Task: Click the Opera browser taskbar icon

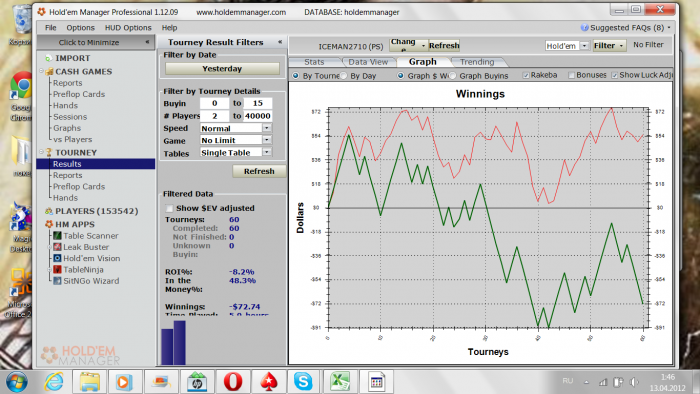Action: pyautogui.click(x=233, y=382)
